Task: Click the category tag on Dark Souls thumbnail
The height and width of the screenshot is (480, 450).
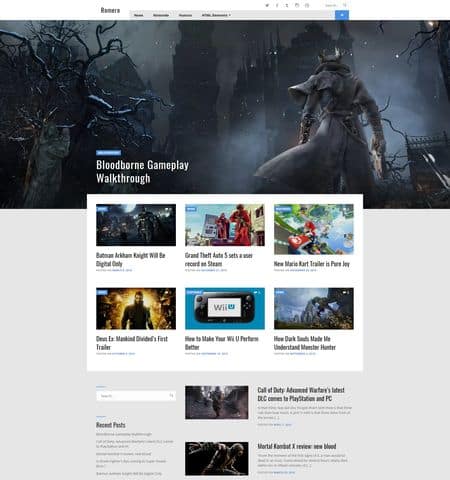Action: [280, 292]
